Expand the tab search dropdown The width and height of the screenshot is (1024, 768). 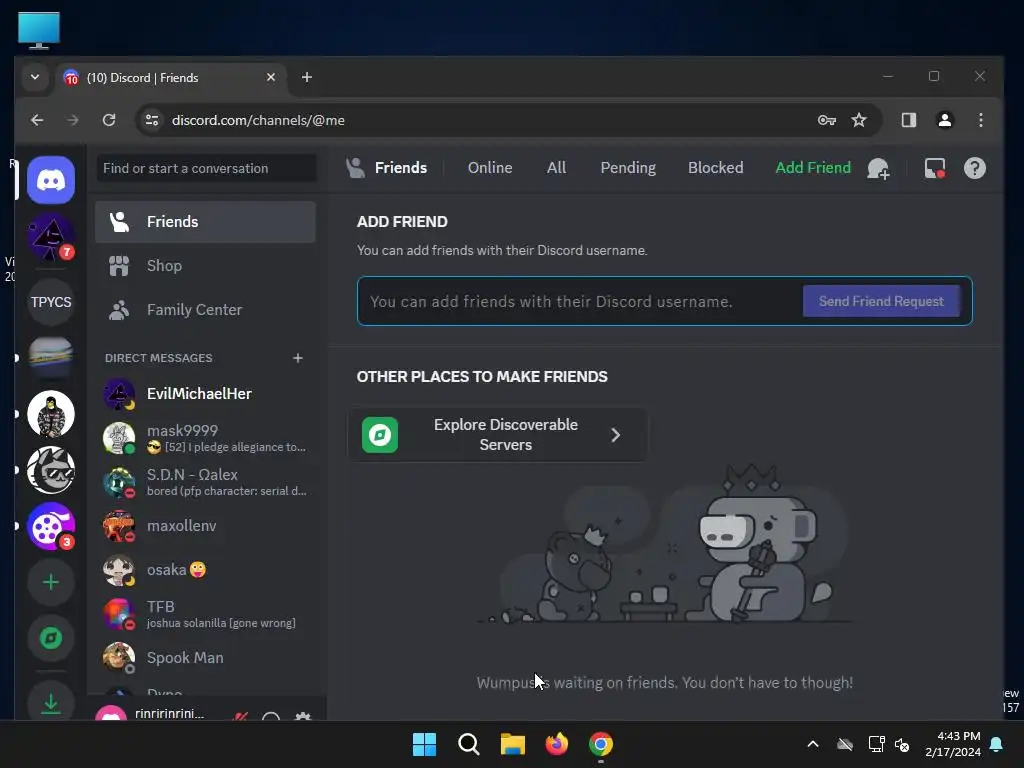[35, 78]
